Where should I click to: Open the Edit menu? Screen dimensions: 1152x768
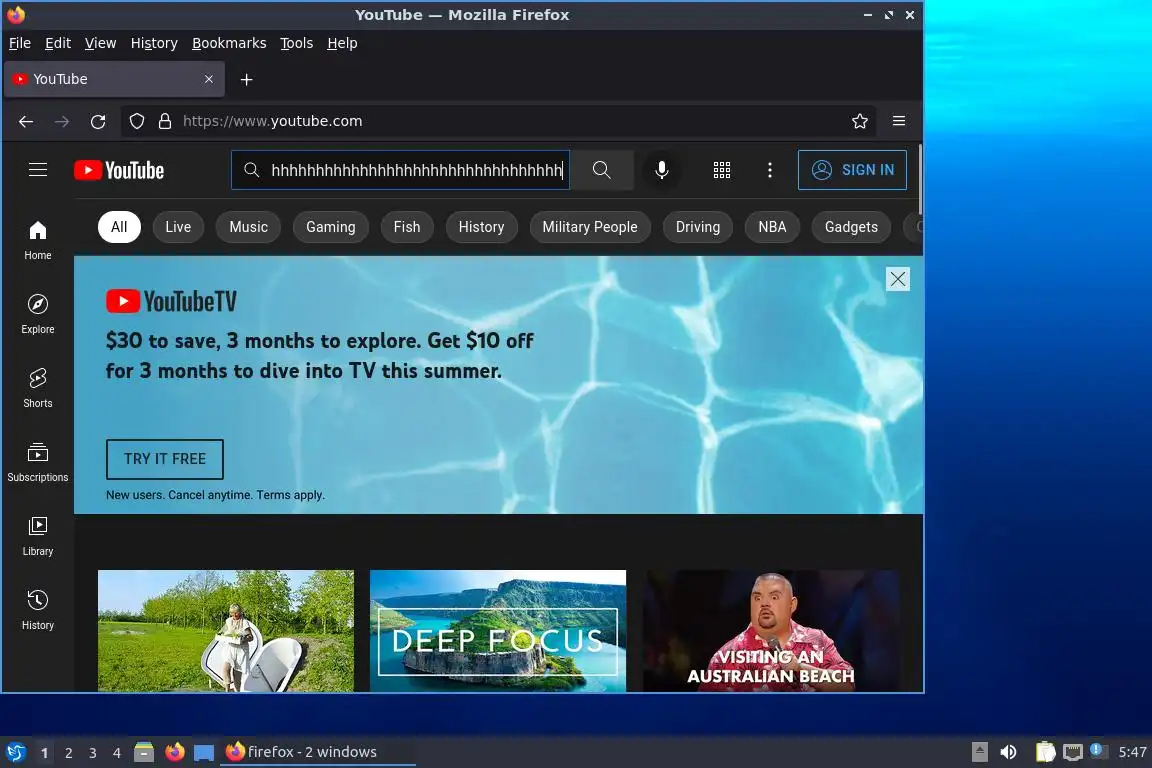[58, 43]
